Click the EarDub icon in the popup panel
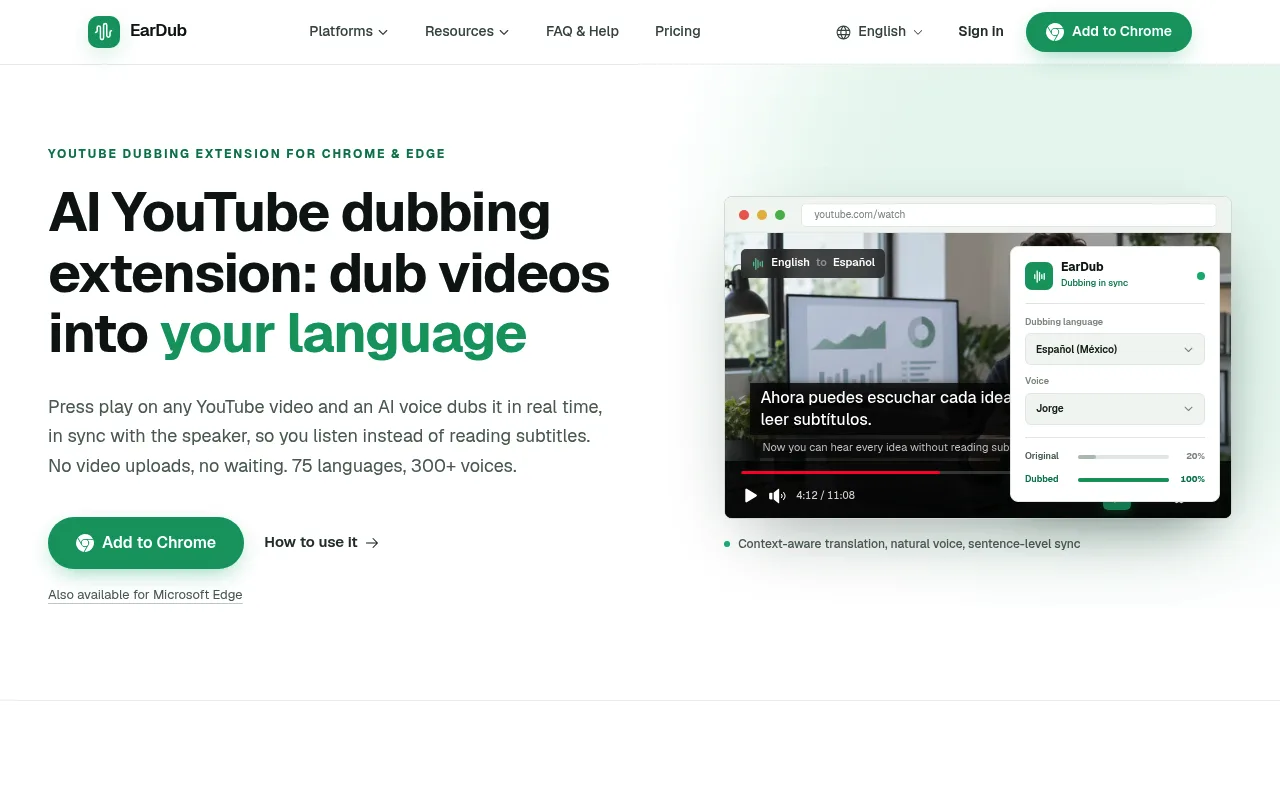Viewport: 1280px width, 800px height. [x=1039, y=276]
